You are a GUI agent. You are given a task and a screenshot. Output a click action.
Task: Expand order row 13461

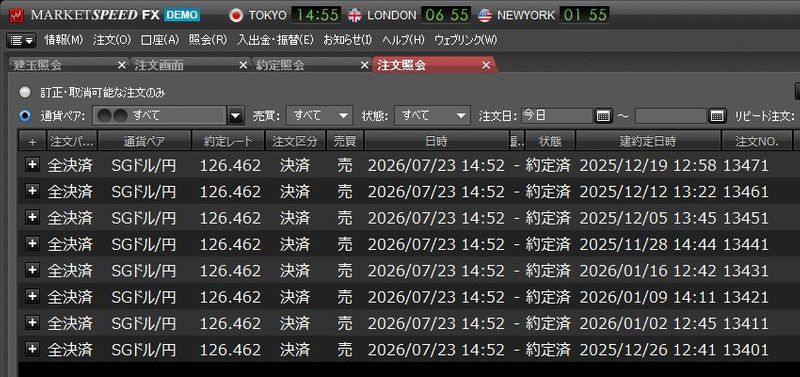click(x=32, y=191)
